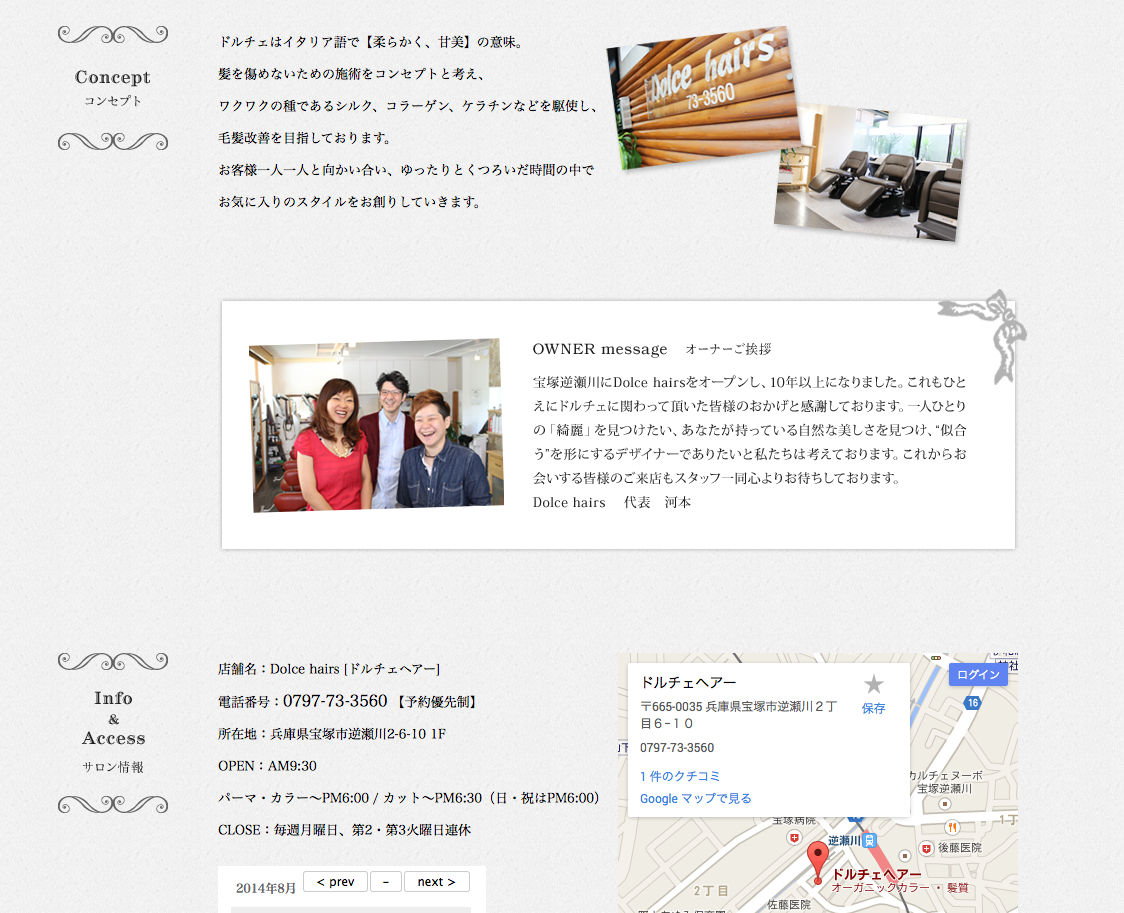This screenshot has height=913, width=1124.
Task: Click the save star icon in map card
Action: (x=873, y=684)
